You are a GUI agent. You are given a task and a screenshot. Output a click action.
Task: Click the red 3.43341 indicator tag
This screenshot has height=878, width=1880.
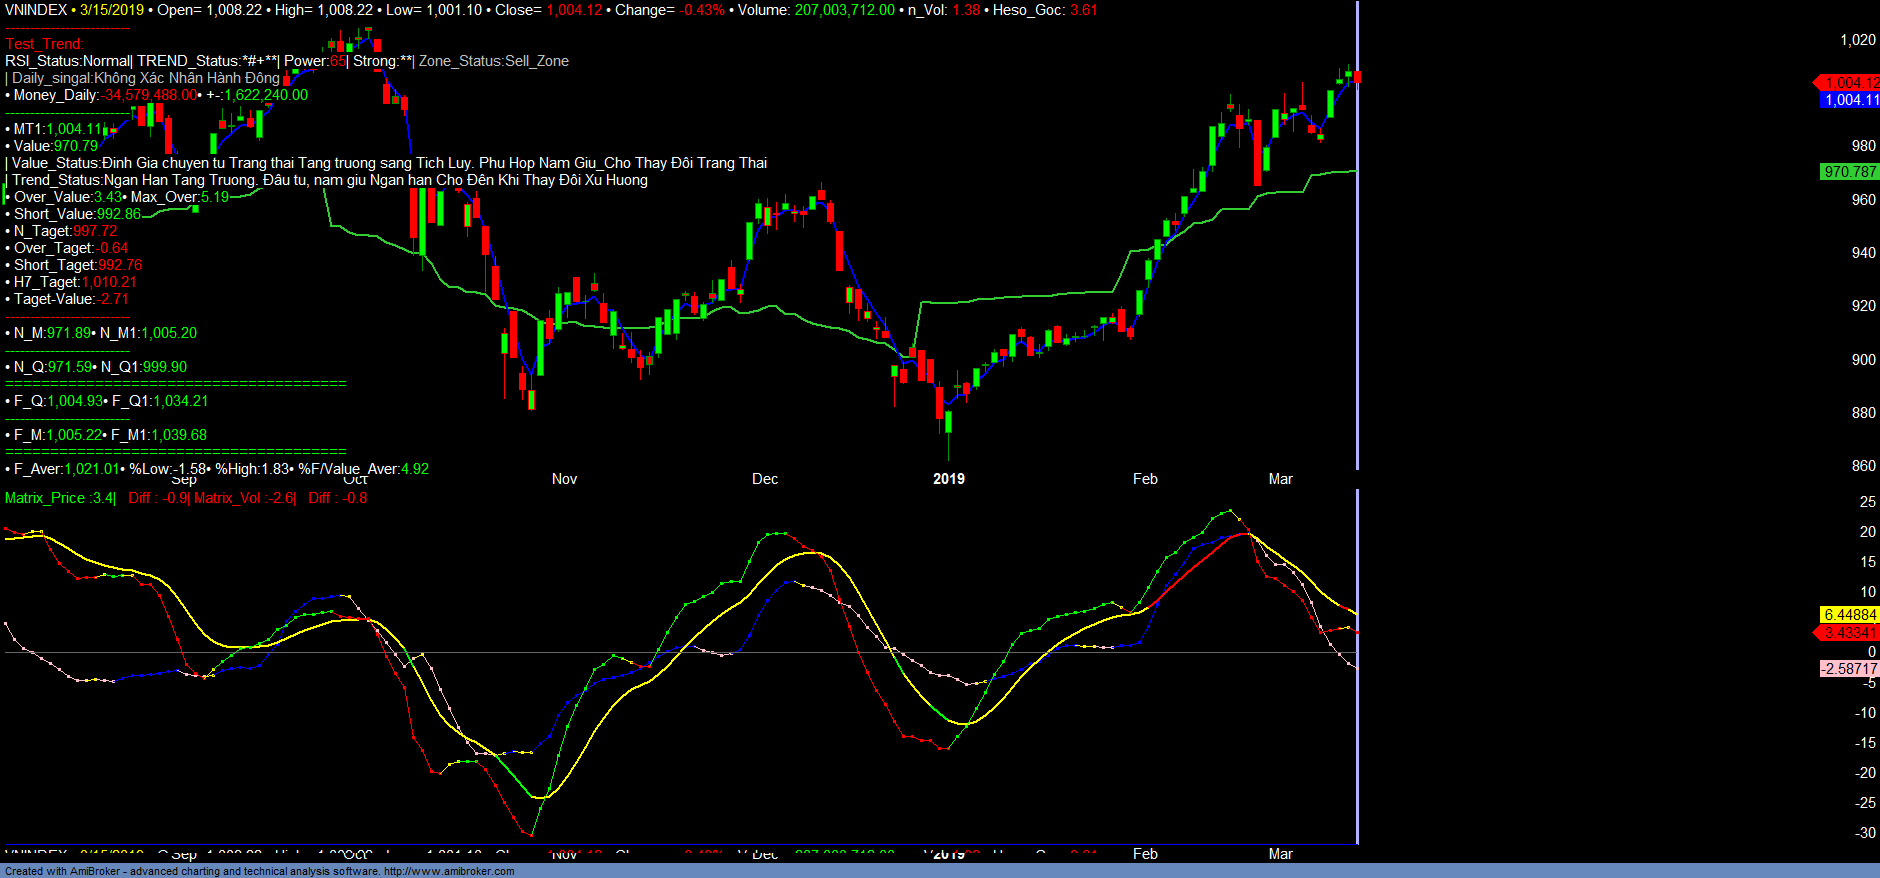[x=1850, y=633]
